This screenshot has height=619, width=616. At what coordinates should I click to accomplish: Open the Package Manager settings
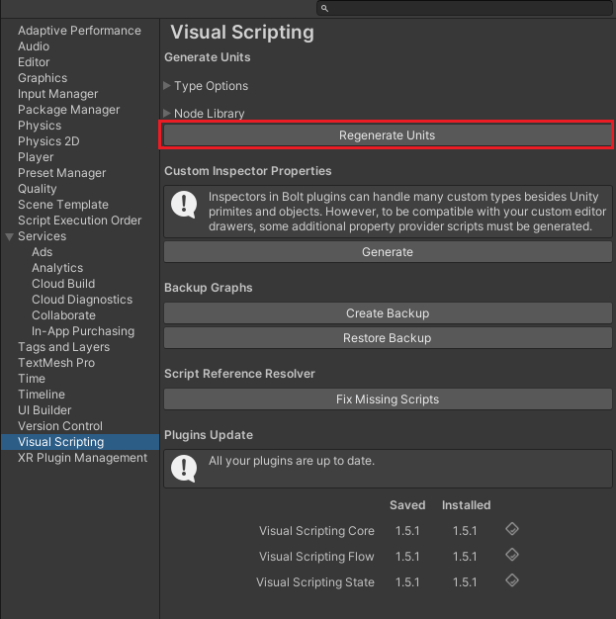pos(69,110)
